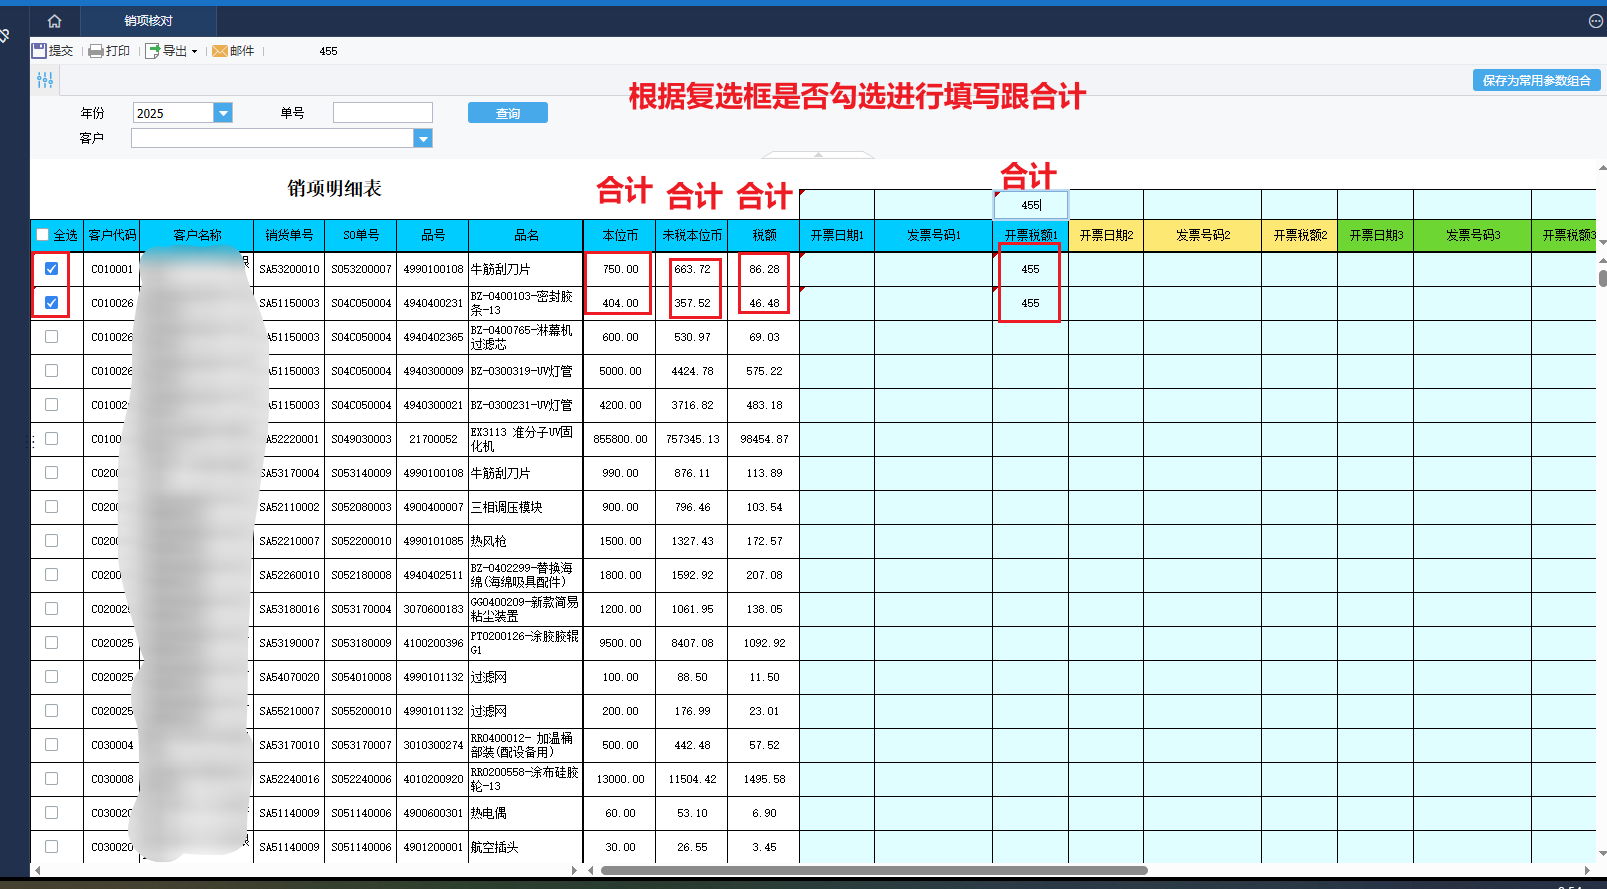Click the pin icon on left sidebar

coord(5,36)
